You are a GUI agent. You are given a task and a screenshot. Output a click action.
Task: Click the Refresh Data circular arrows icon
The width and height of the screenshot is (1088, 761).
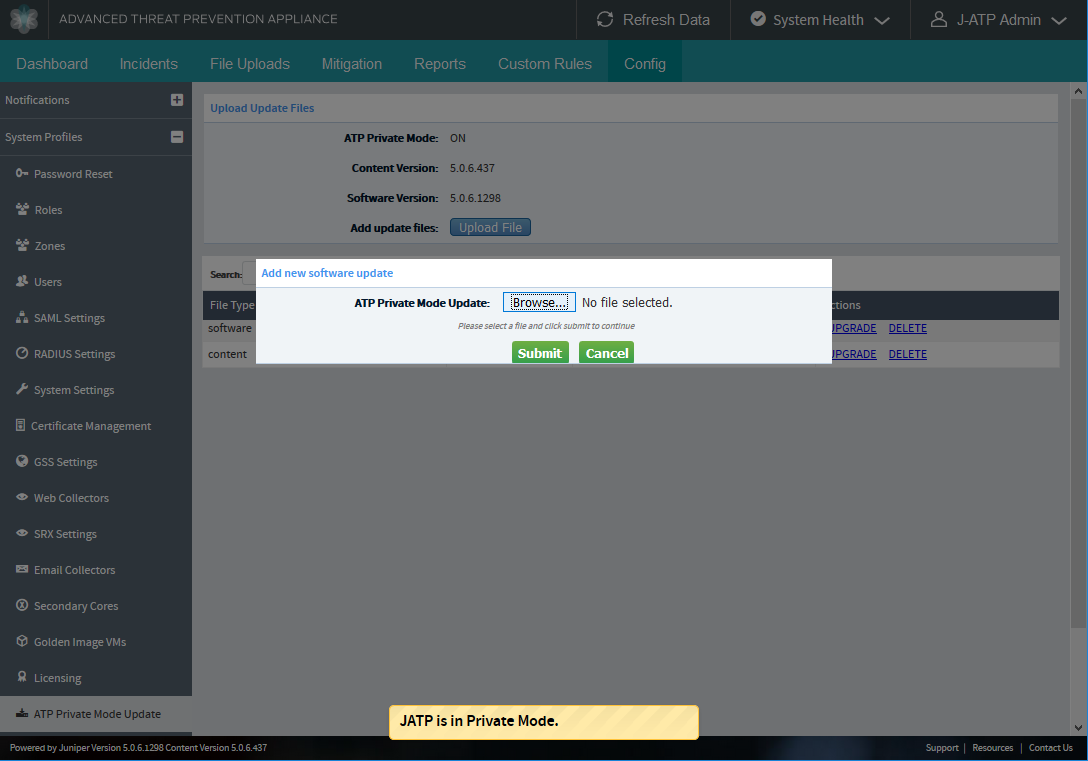tap(605, 19)
